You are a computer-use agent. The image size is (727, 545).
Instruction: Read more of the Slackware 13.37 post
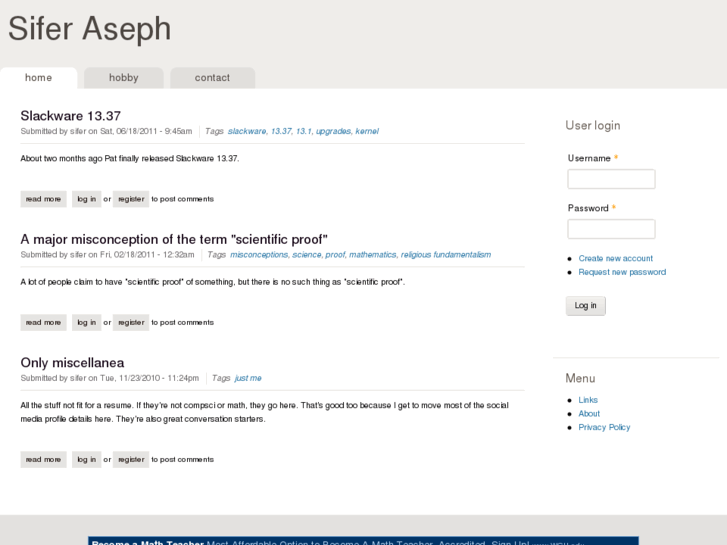tap(44, 199)
